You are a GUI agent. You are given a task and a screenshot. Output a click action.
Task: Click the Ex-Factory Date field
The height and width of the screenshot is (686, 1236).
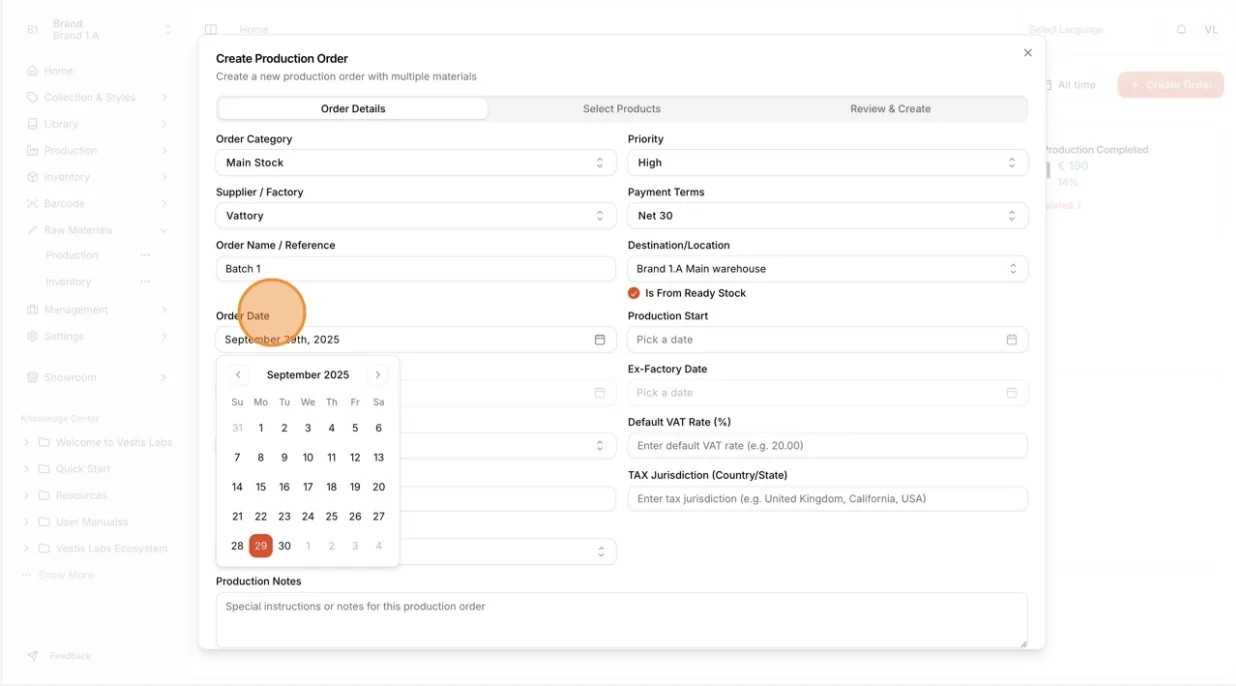pos(828,393)
